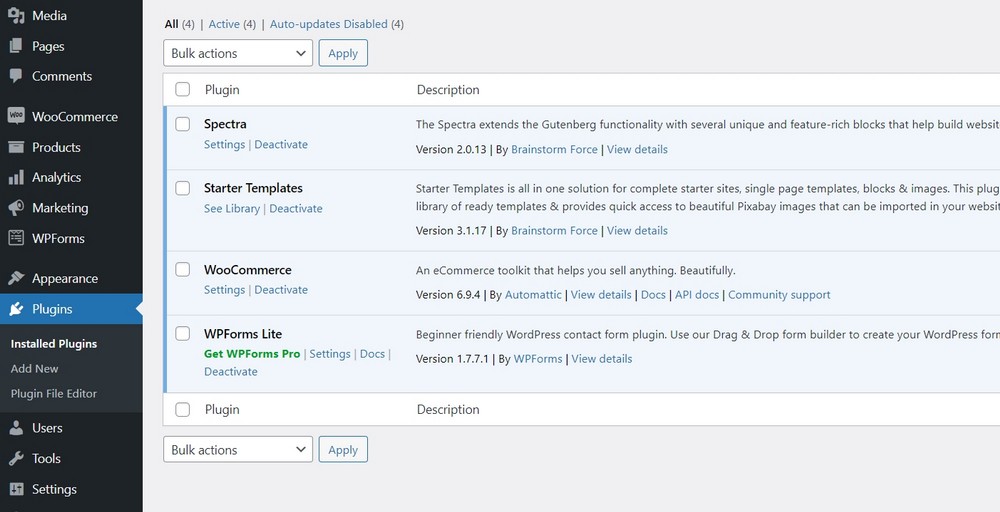Click the Comments speech bubble icon

point(16,76)
